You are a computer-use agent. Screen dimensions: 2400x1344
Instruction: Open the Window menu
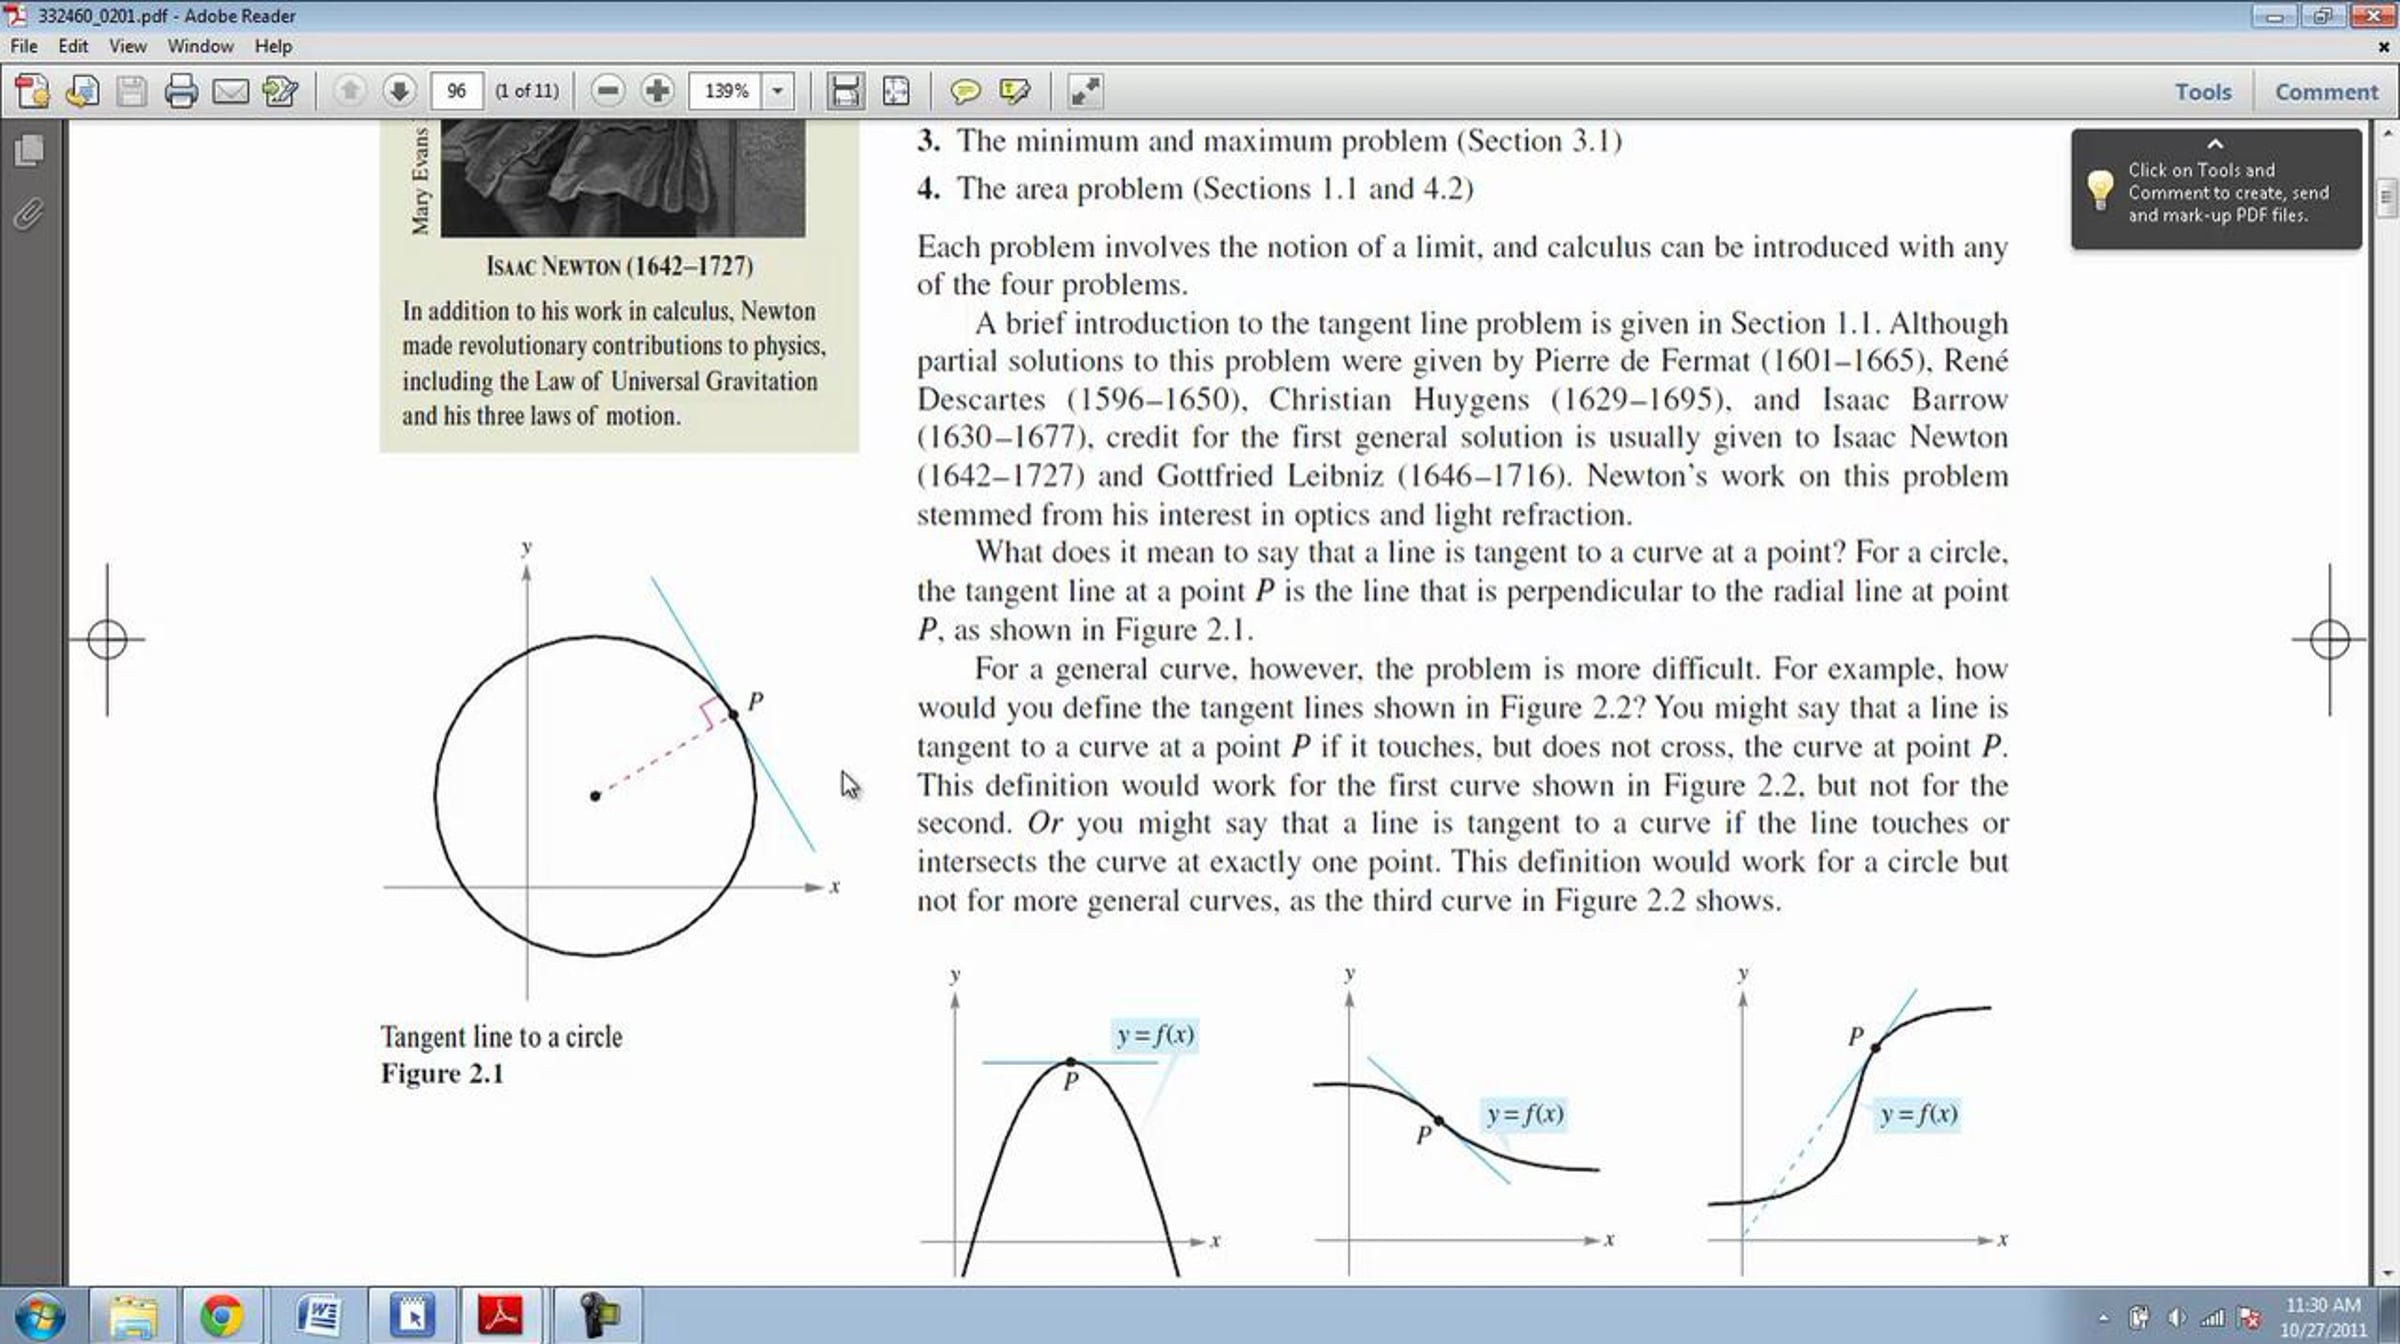click(200, 46)
